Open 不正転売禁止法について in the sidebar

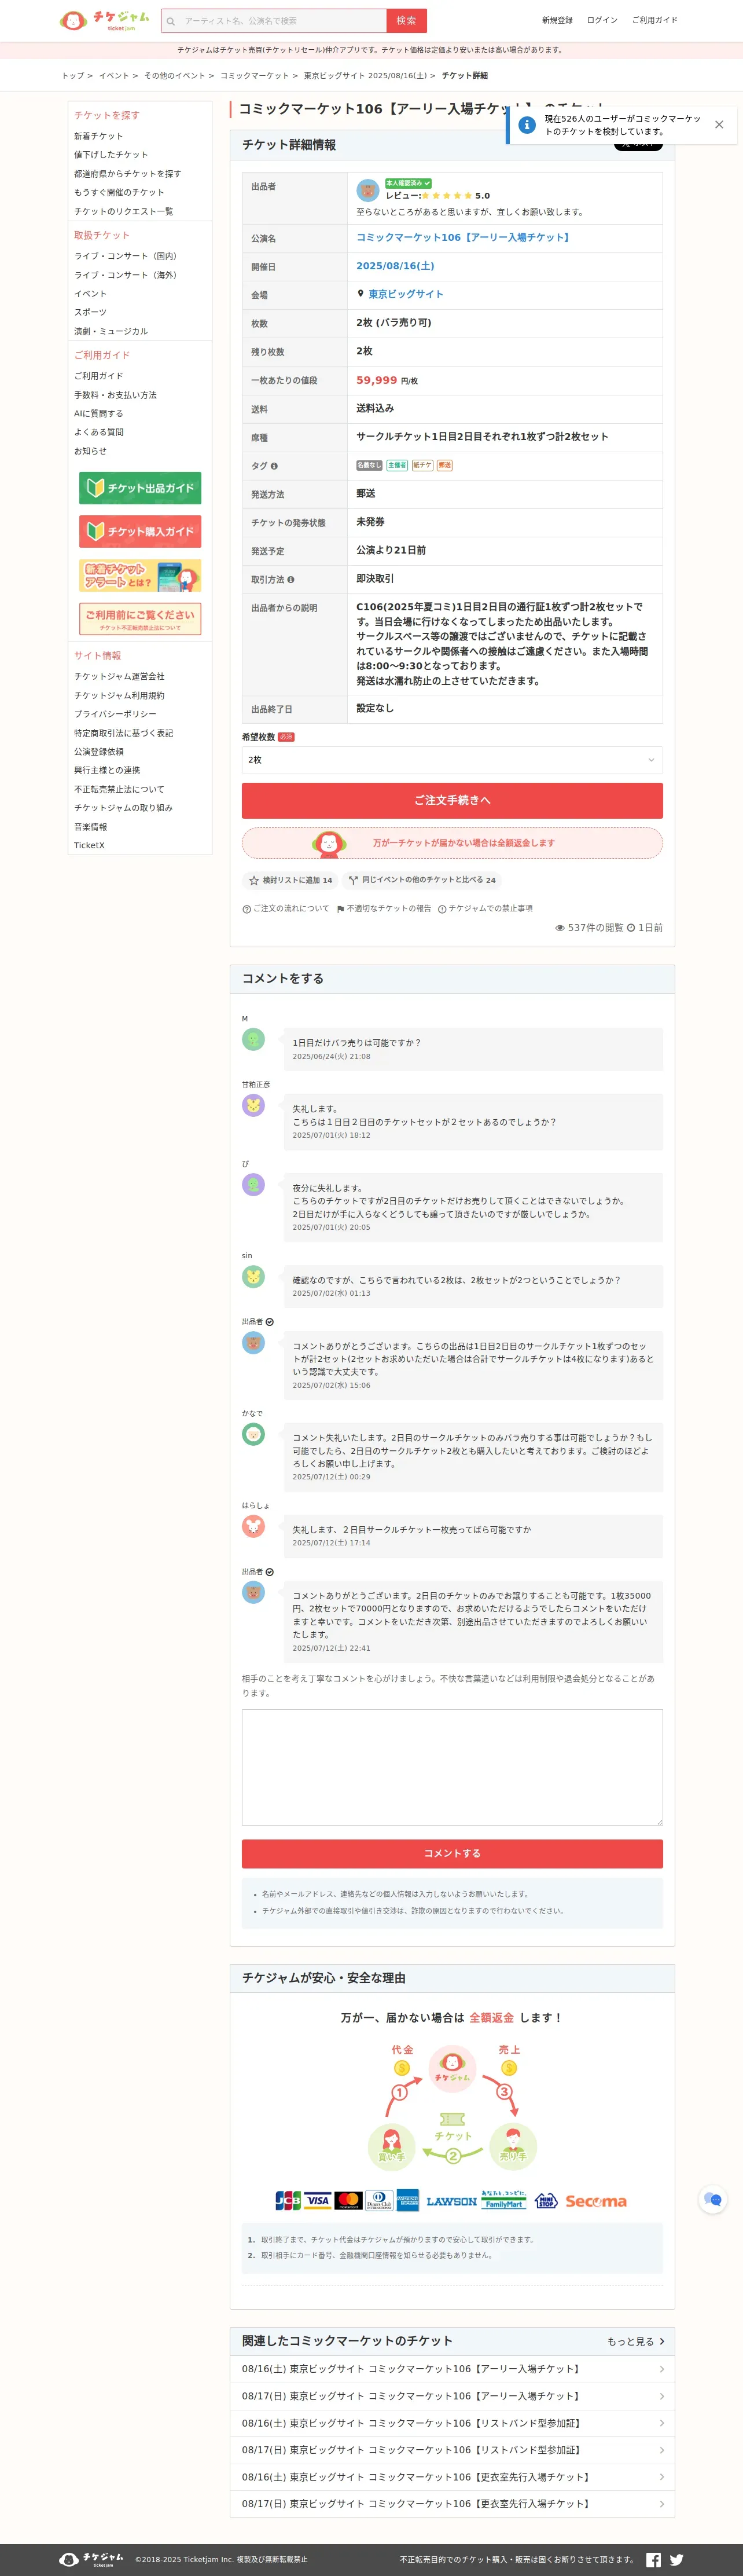click(x=119, y=789)
